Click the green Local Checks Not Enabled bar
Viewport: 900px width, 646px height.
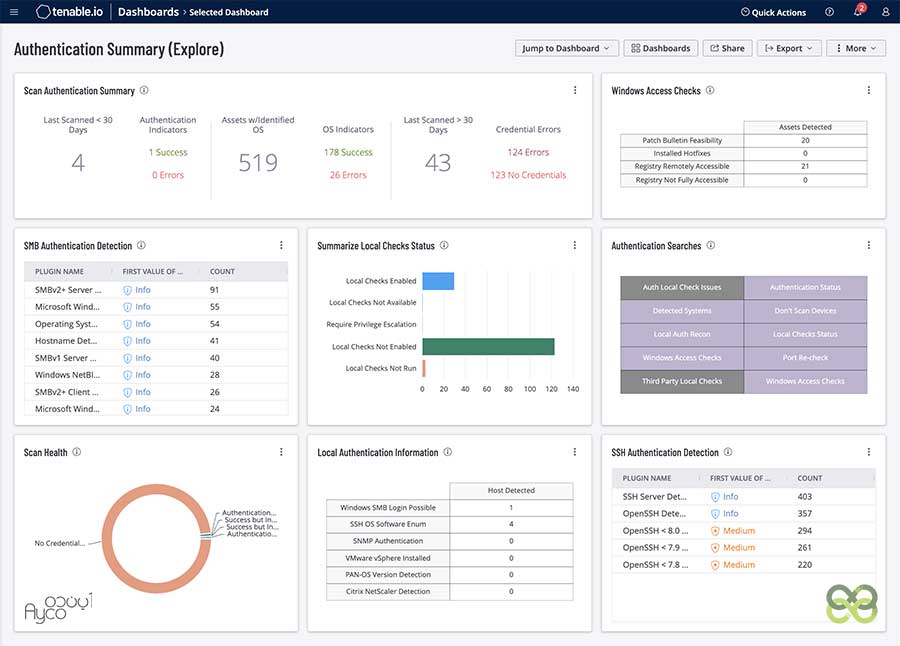(x=488, y=346)
